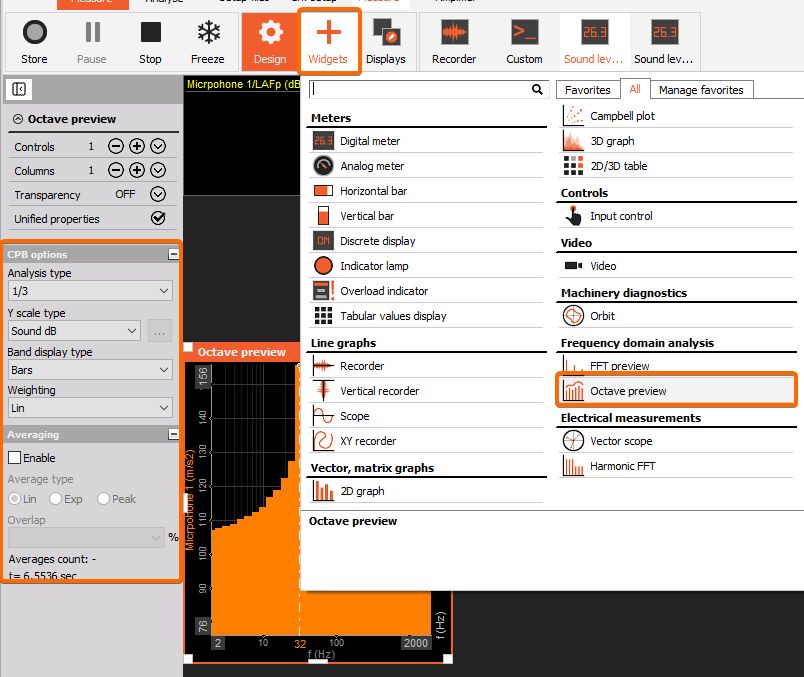The image size is (804, 677).
Task: Open the first Sound level display
Action: [594, 42]
